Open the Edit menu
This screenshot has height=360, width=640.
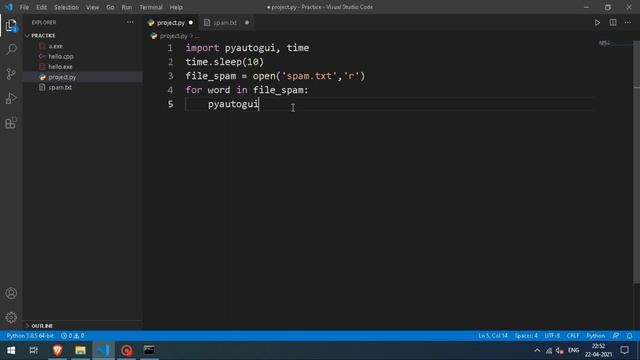coord(41,7)
